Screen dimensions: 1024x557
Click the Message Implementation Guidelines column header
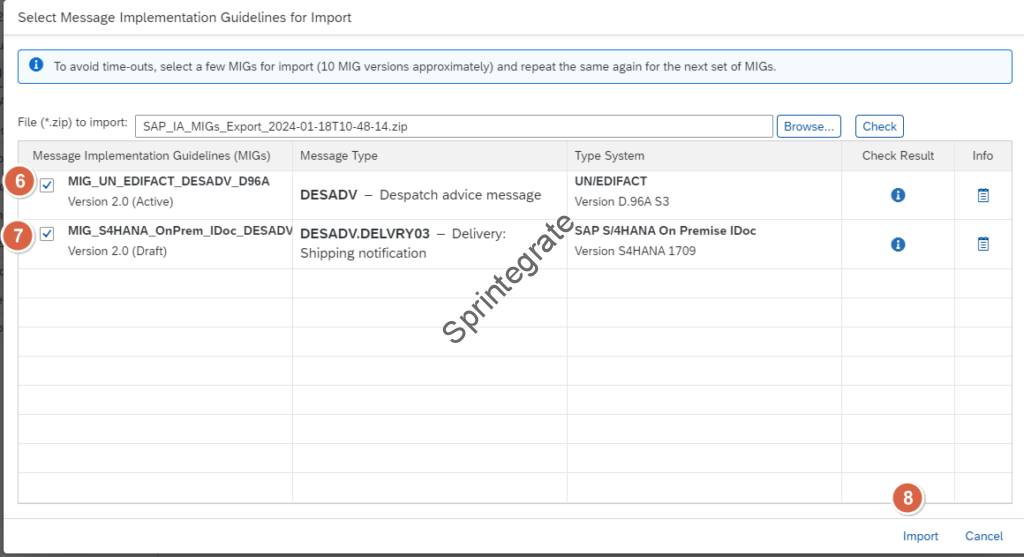pyautogui.click(x=151, y=156)
